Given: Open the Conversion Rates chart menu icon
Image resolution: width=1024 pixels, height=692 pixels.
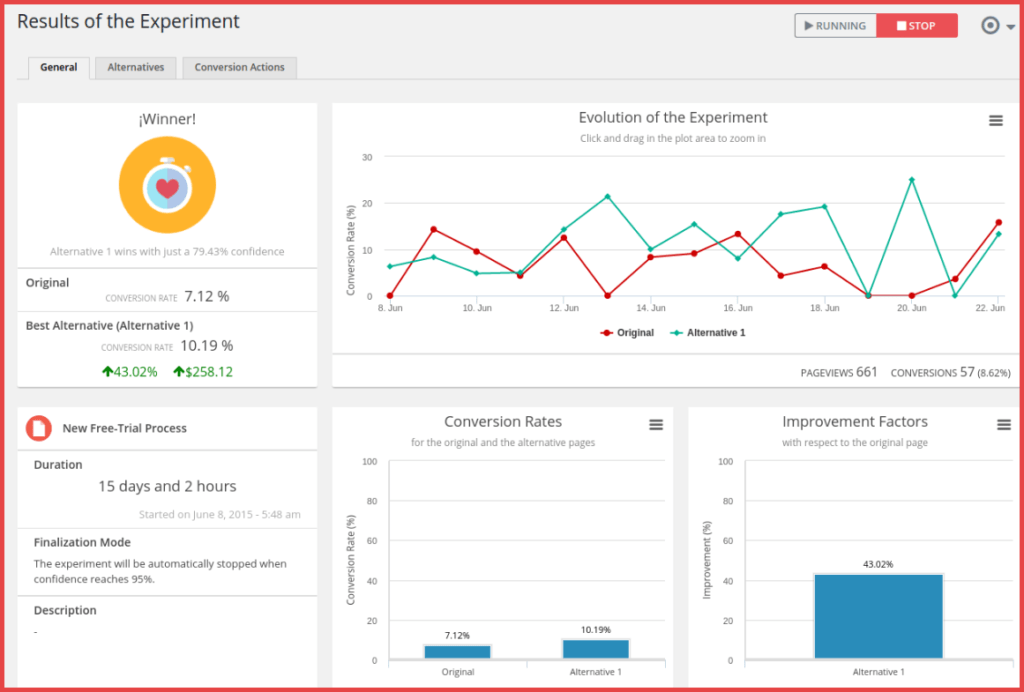Looking at the screenshot, I should coord(656,425).
